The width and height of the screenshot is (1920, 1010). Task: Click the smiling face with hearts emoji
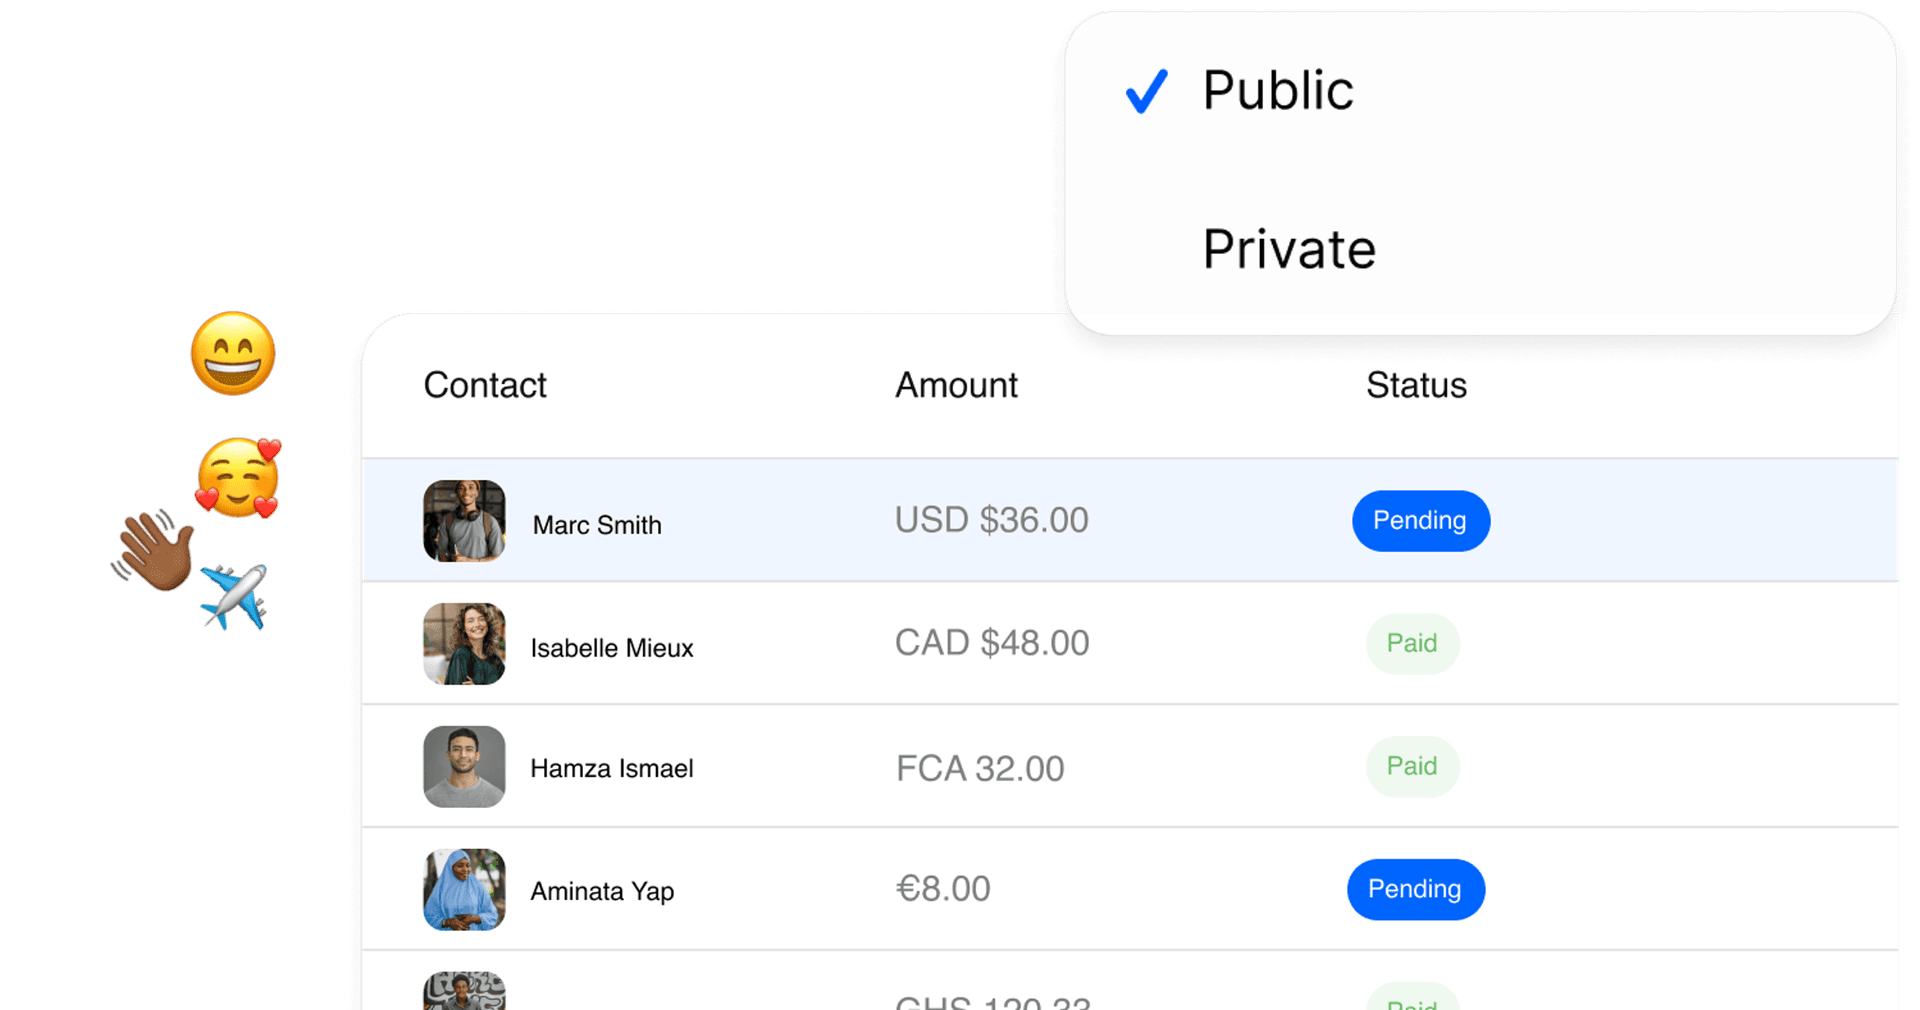[x=238, y=478]
